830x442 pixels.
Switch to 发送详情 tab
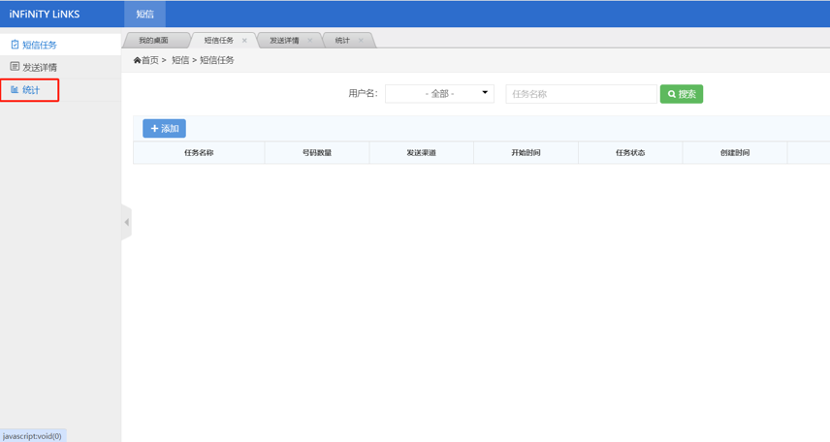284,41
